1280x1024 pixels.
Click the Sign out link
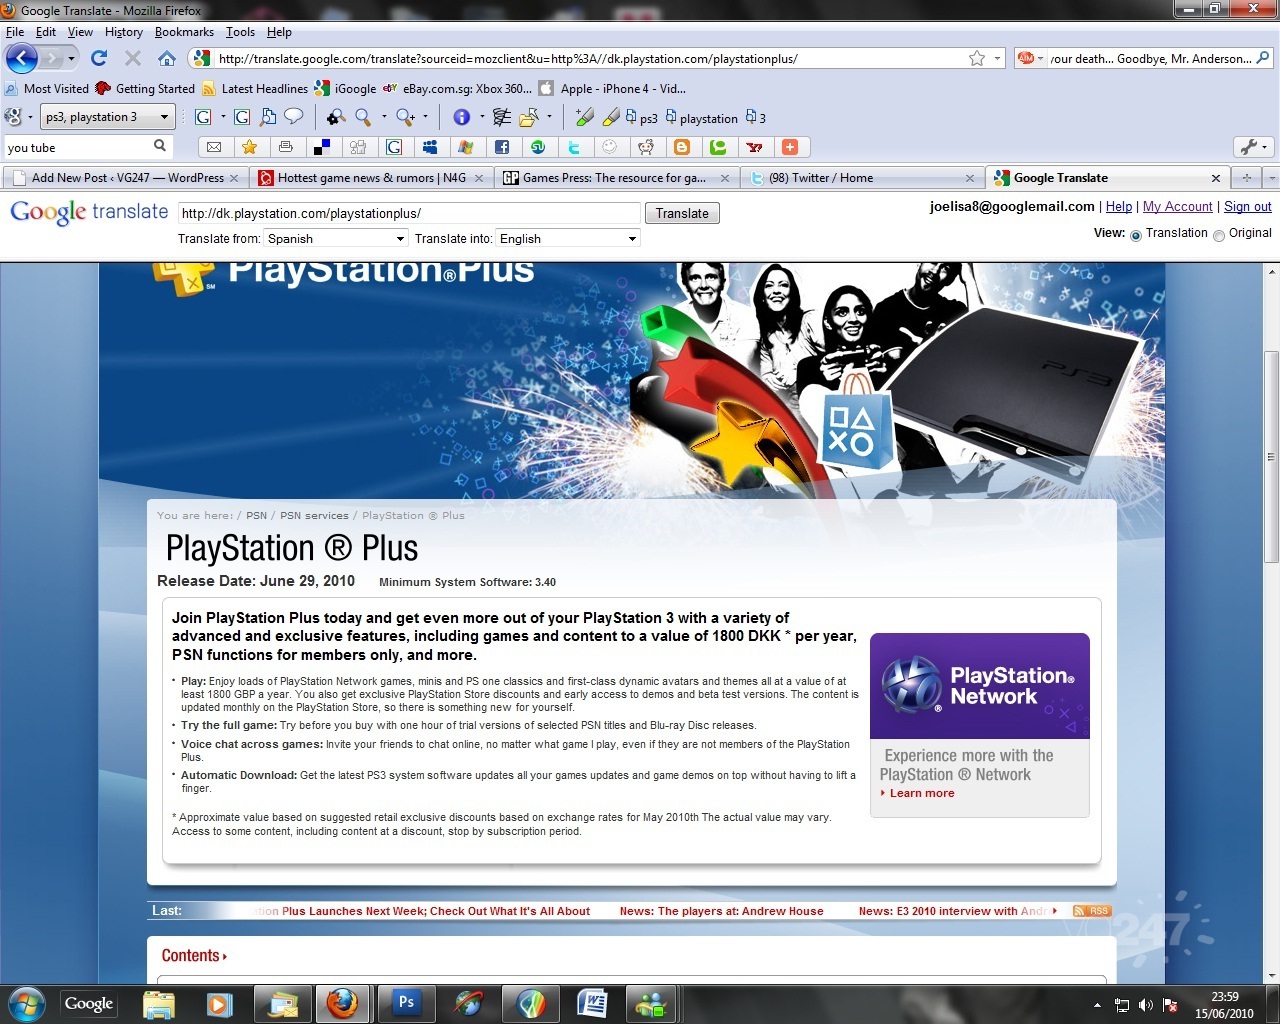click(1247, 206)
